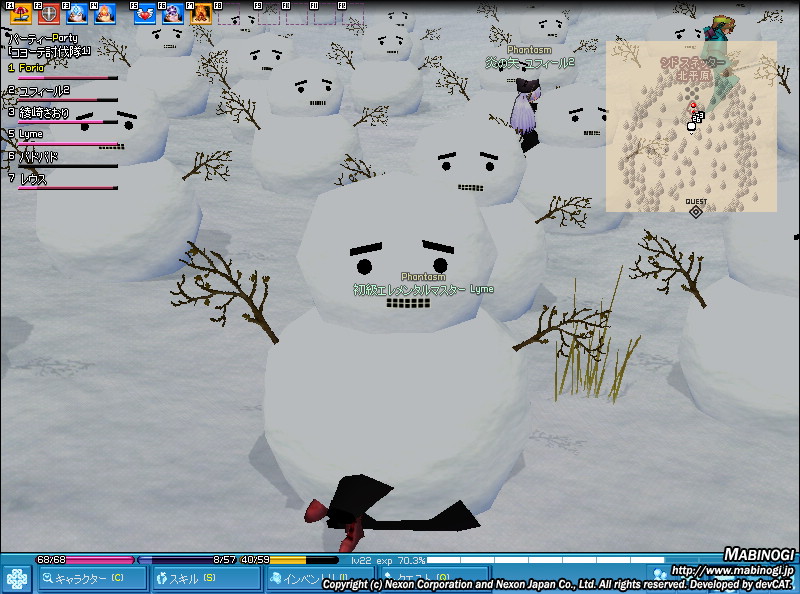Use the F2 shield defense skill
The image size is (800, 594).
[48, 14]
